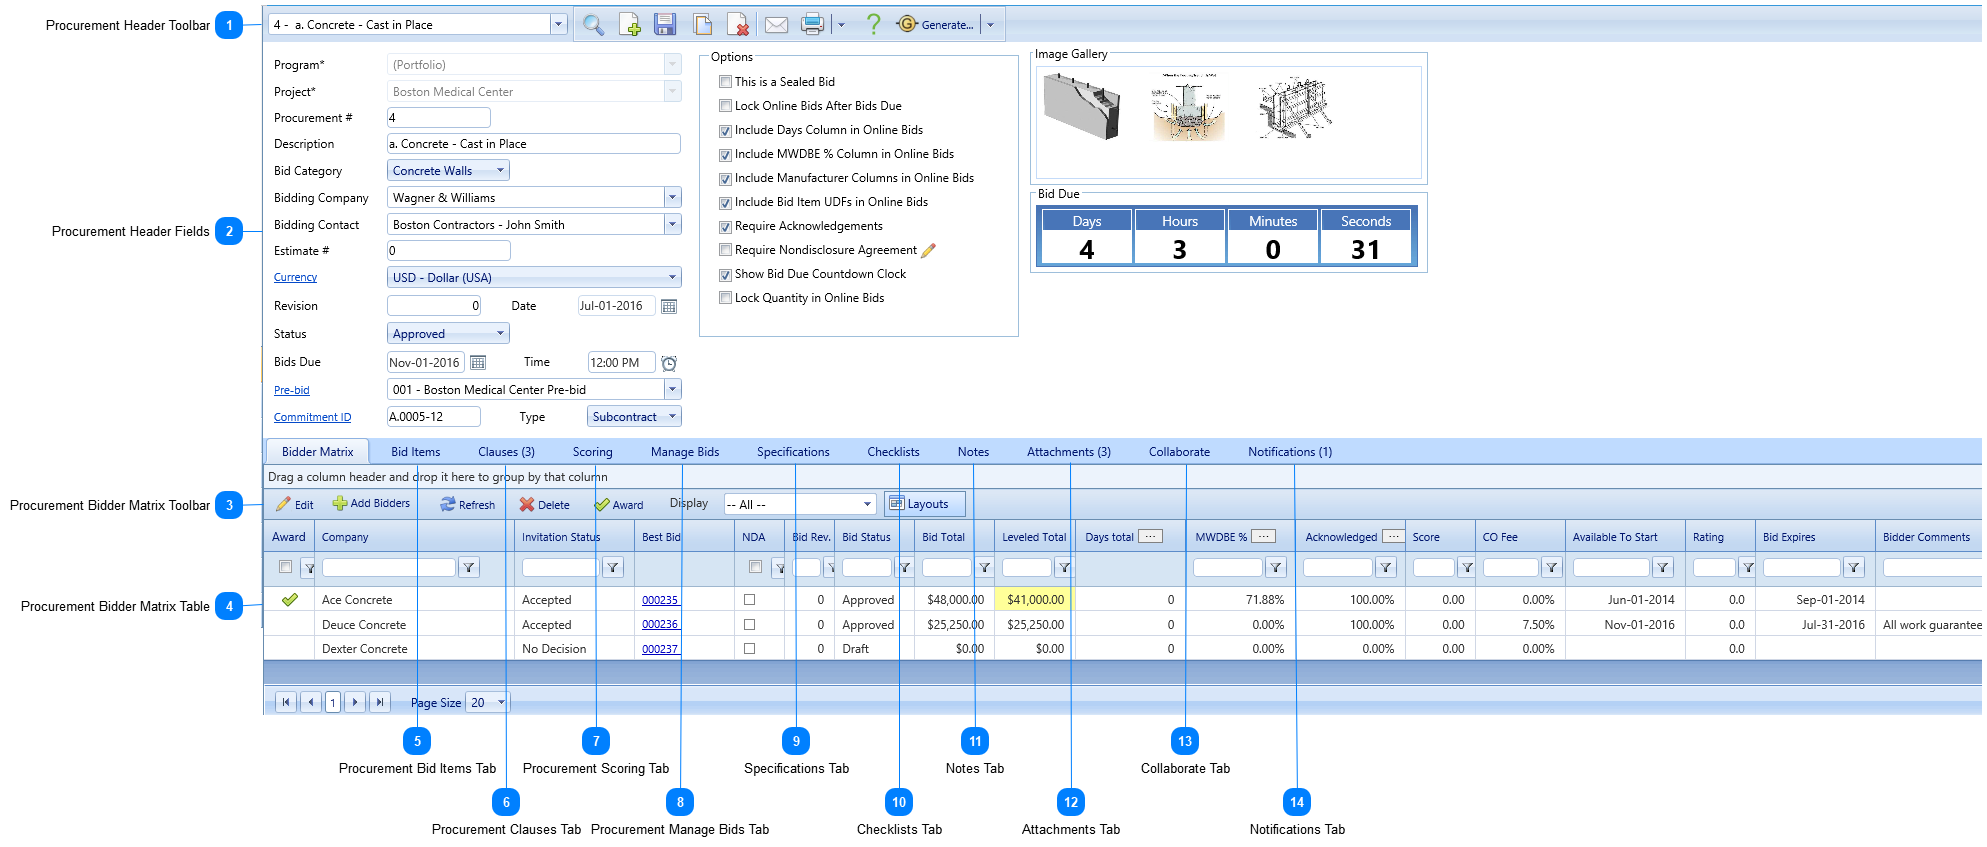Expand the Bidding Contact dropdown
This screenshot has width=1987, height=847.
tap(673, 225)
